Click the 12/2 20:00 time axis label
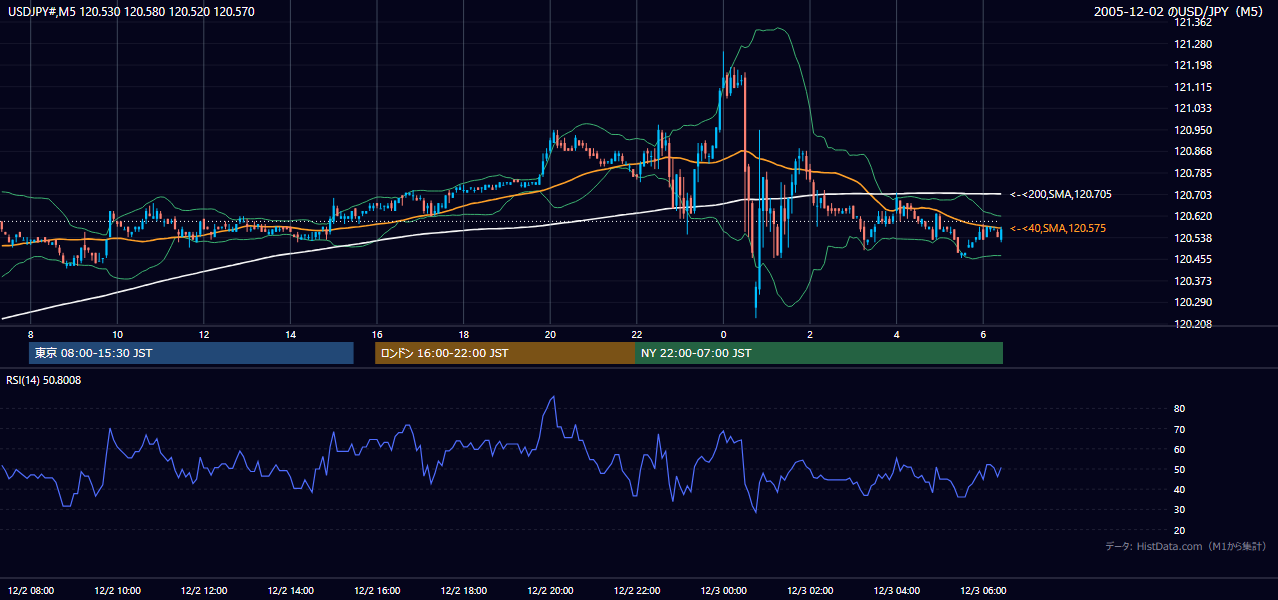 tap(550, 590)
